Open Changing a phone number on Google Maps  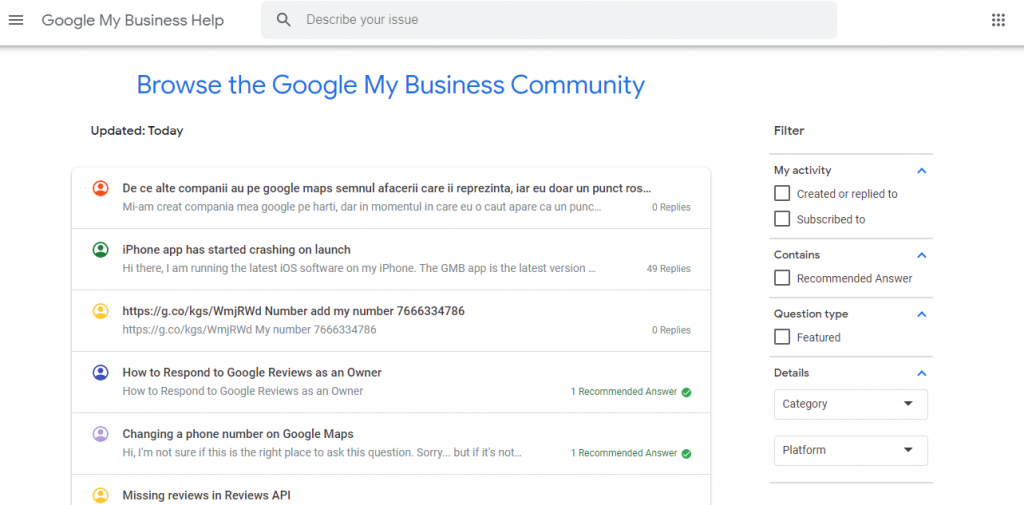(238, 434)
